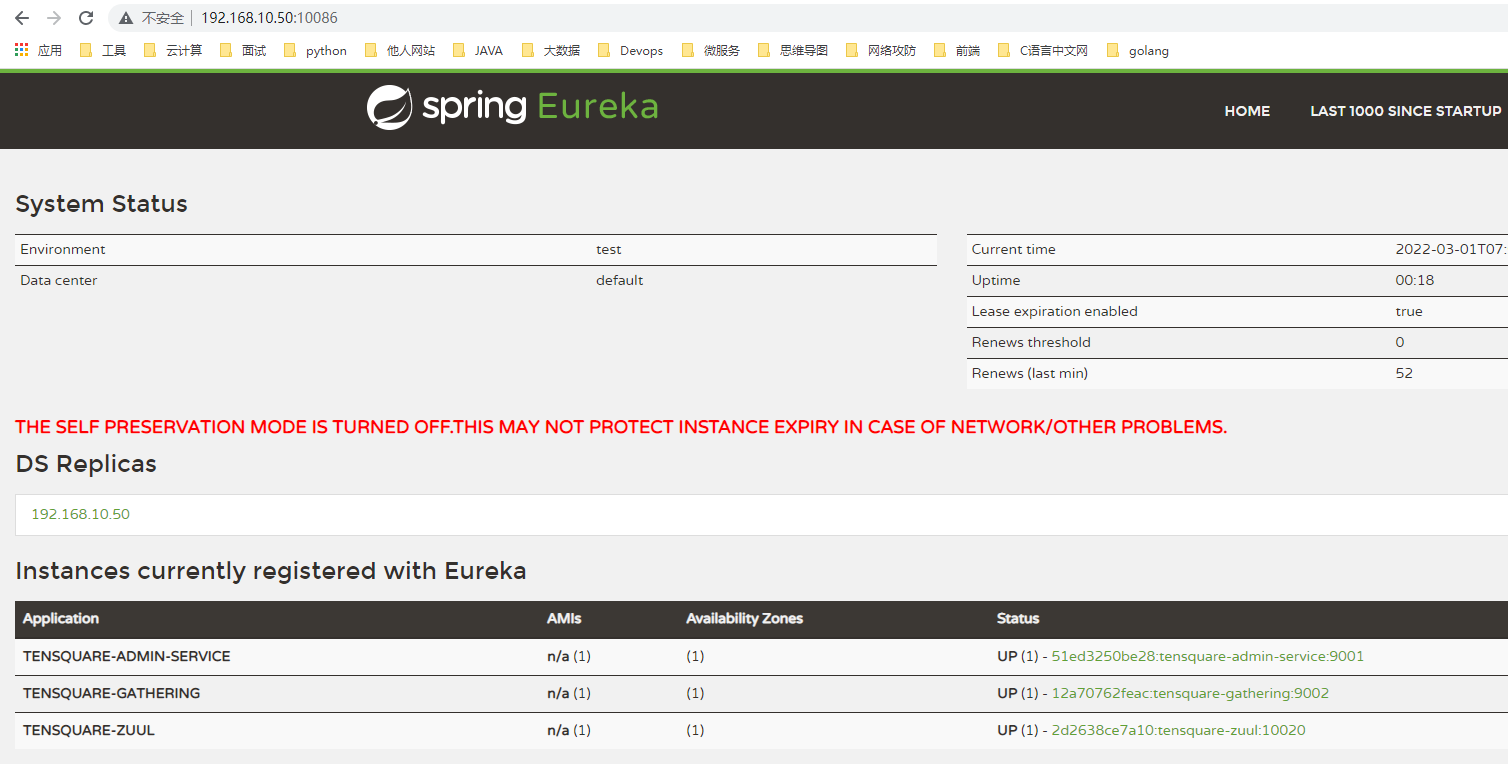Select the TENSQUARE-ADMIN-SERVICE application name
Viewport: 1508px width, 764px height.
127,656
